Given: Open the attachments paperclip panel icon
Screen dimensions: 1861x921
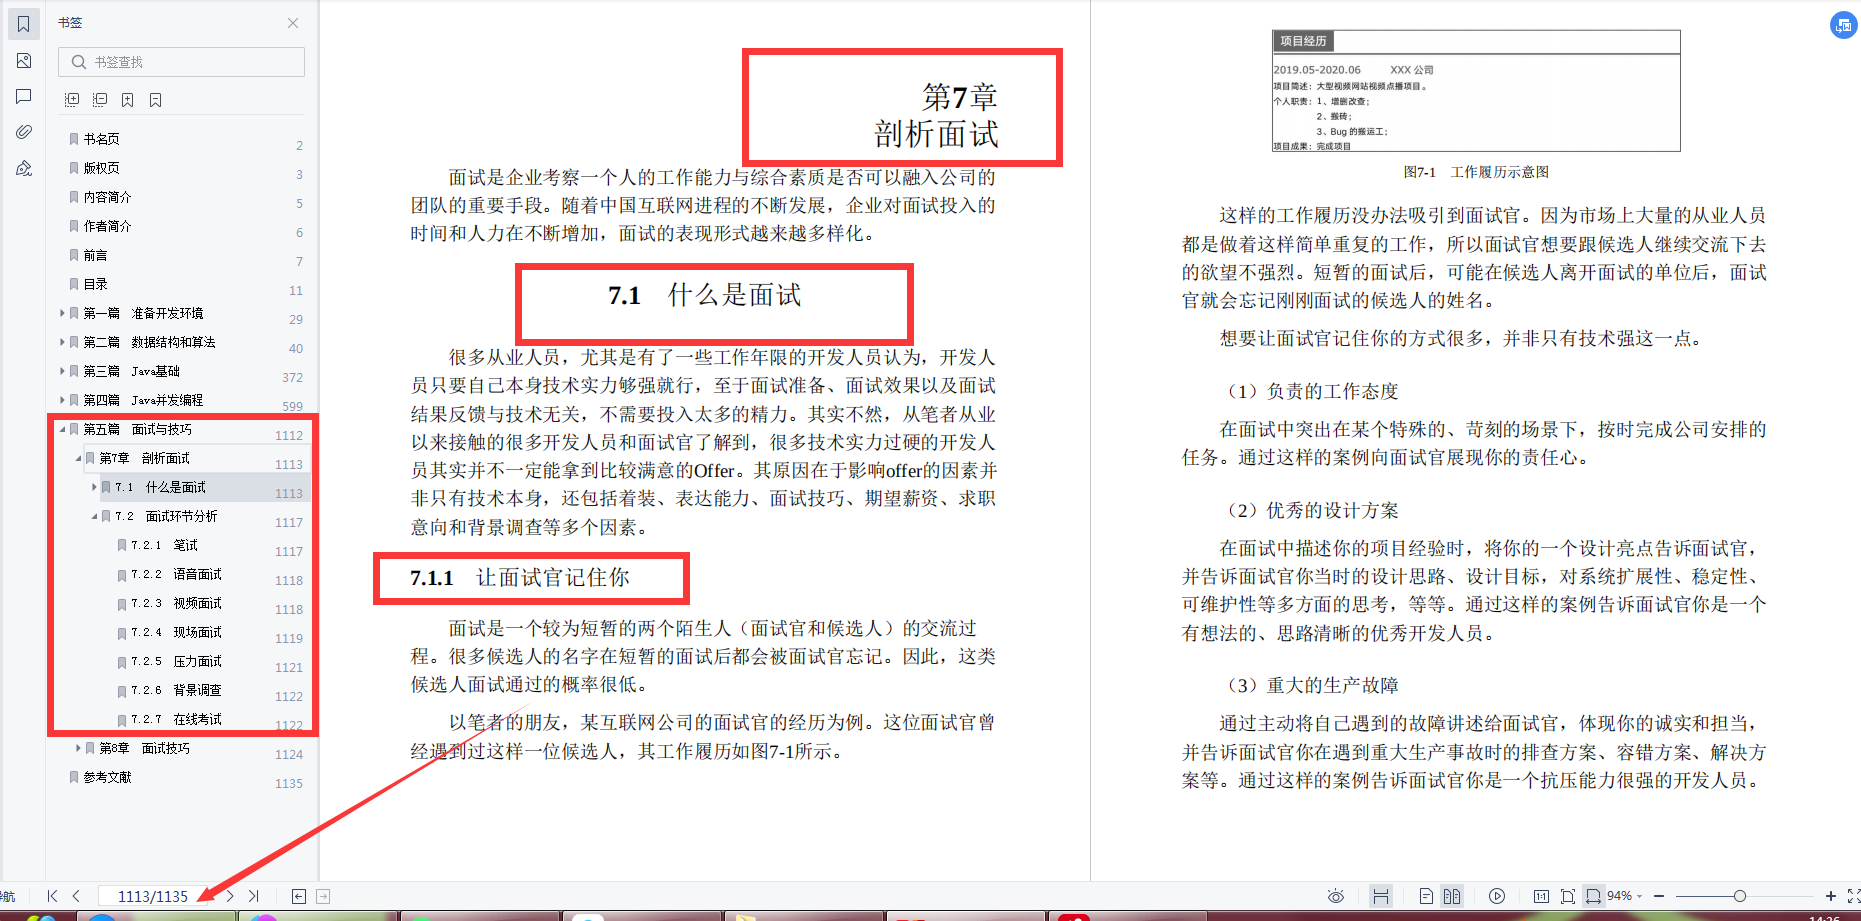Looking at the screenshot, I should [x=24, y=132].
